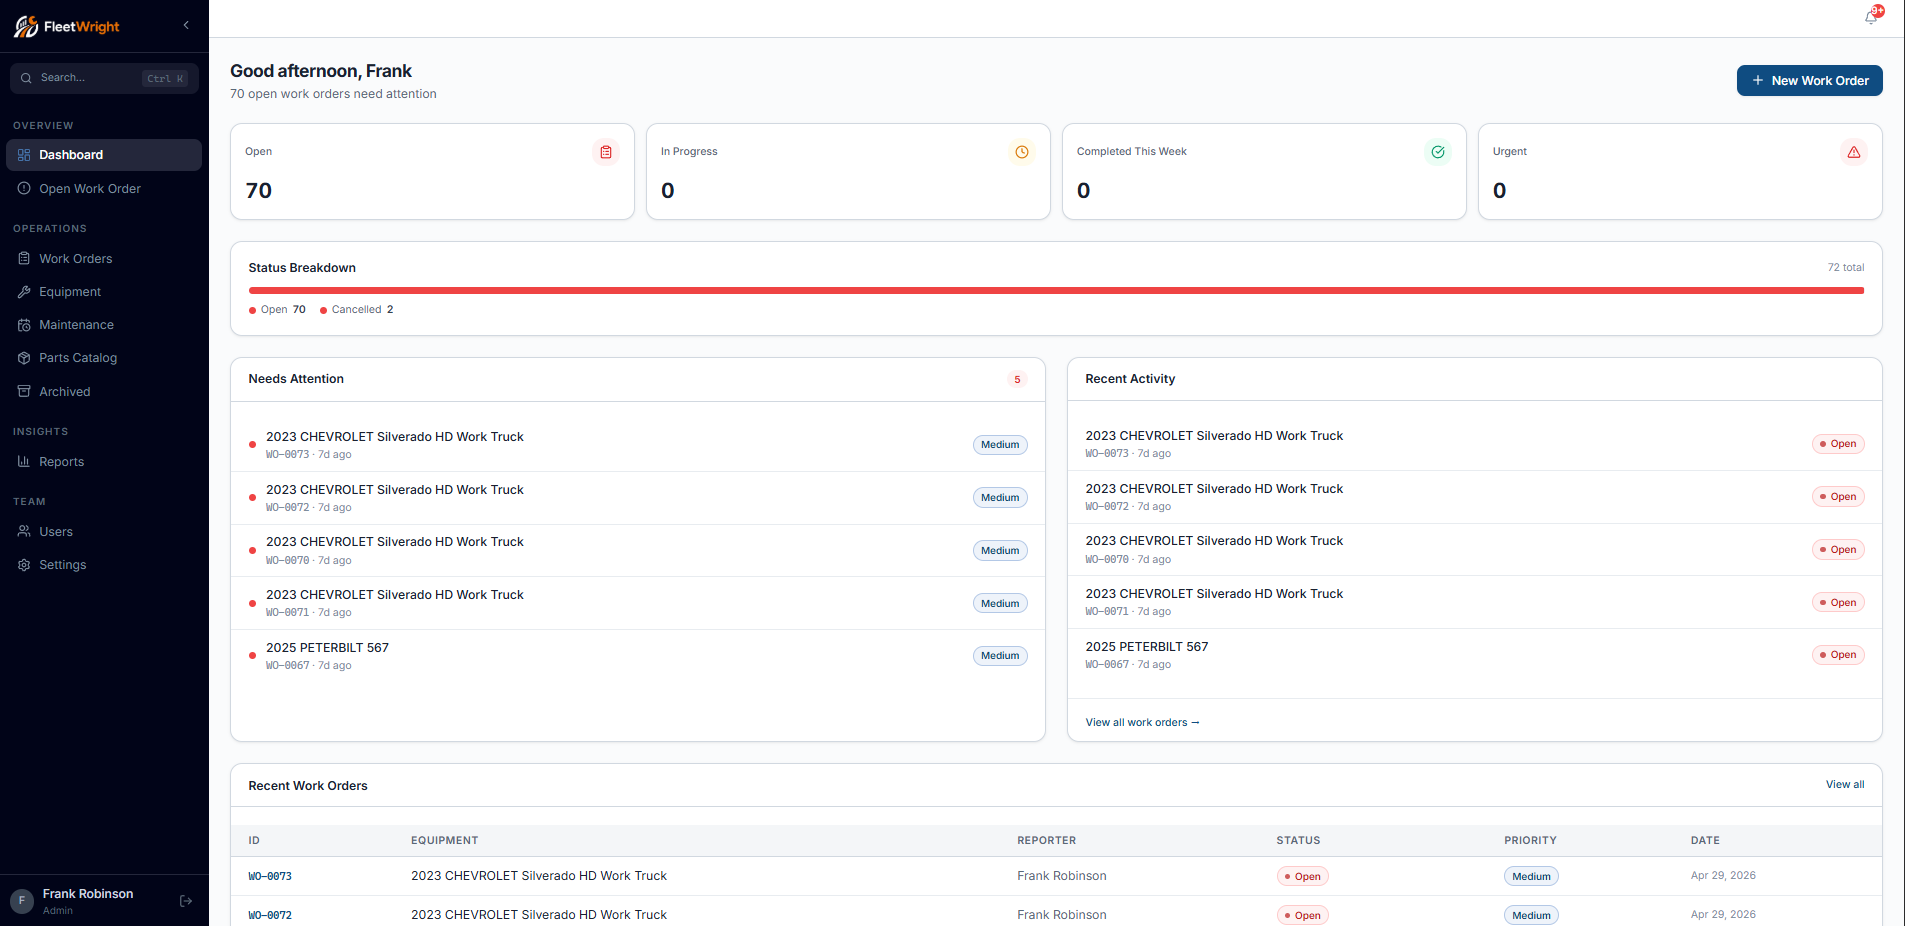Click the Open card clipboard icon
Image resolution: width=1905 pixels, height=926 pixels.
[x=606, y=152]
